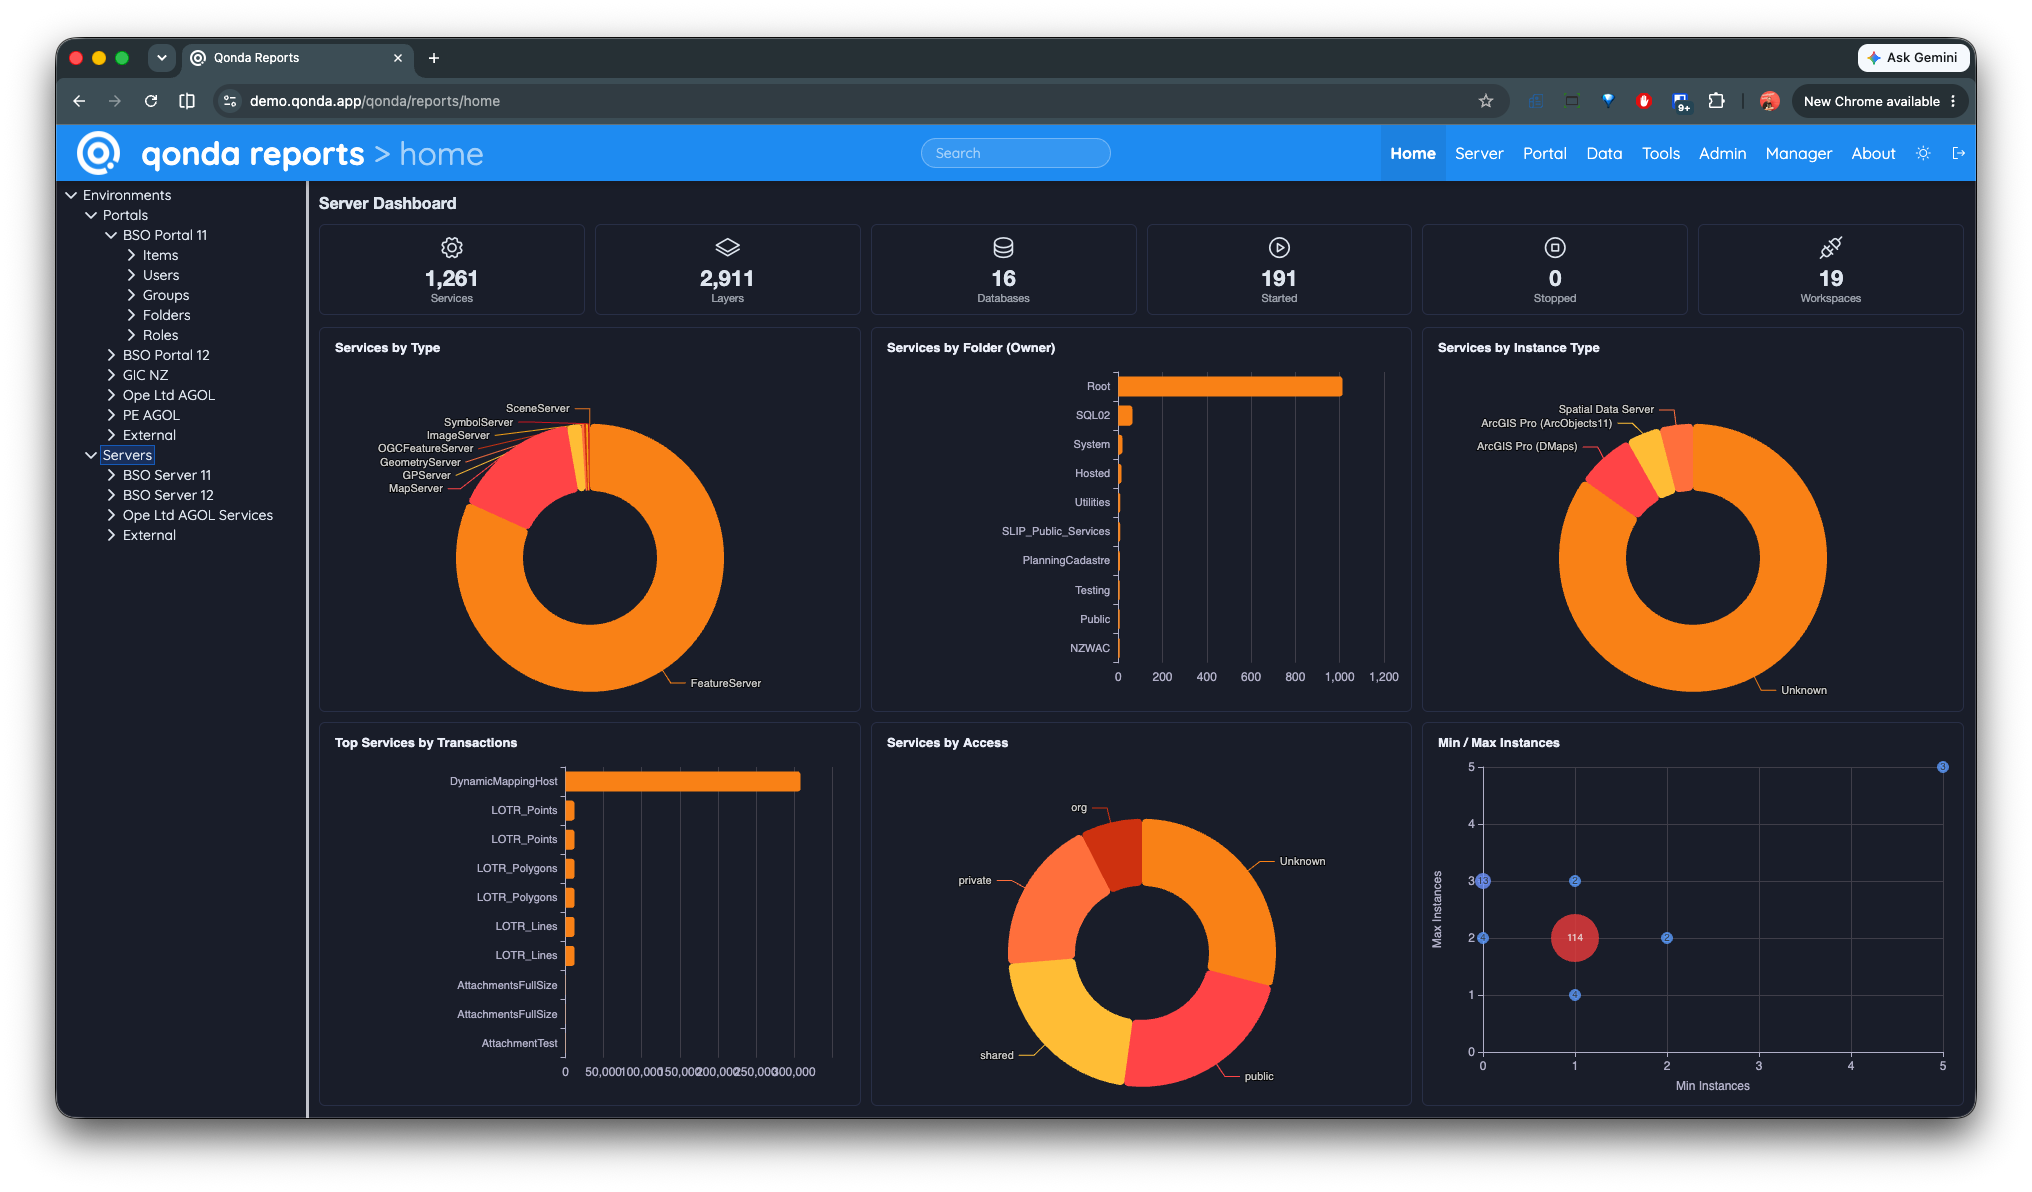Expand the Groups node

pyautogui.click(x=131, y=295)
